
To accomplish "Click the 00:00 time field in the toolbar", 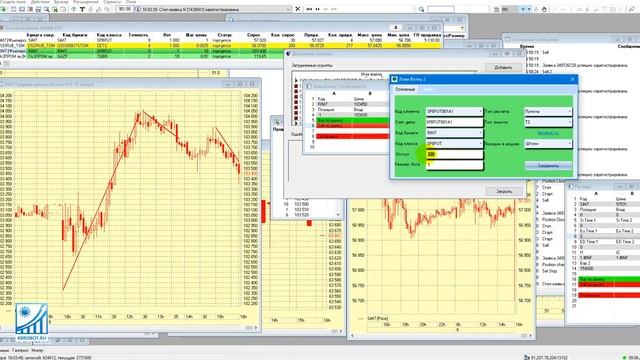I will click(124, 9).
